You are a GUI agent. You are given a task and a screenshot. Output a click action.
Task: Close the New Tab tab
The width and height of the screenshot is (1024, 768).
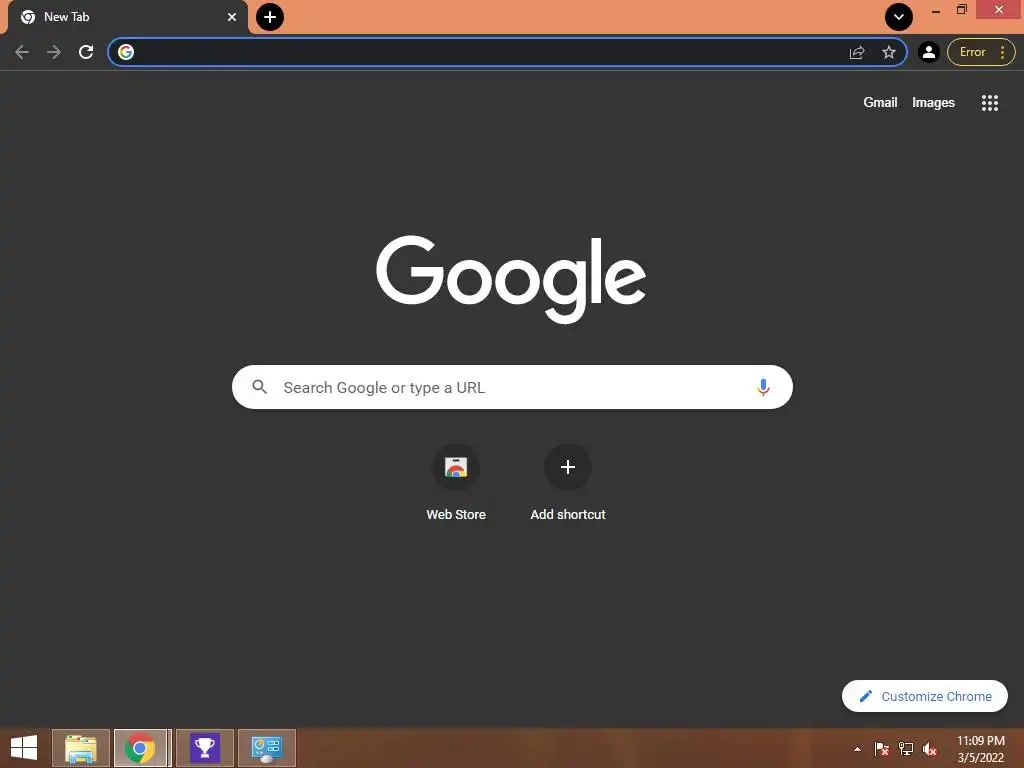click(x=232, y=17)
